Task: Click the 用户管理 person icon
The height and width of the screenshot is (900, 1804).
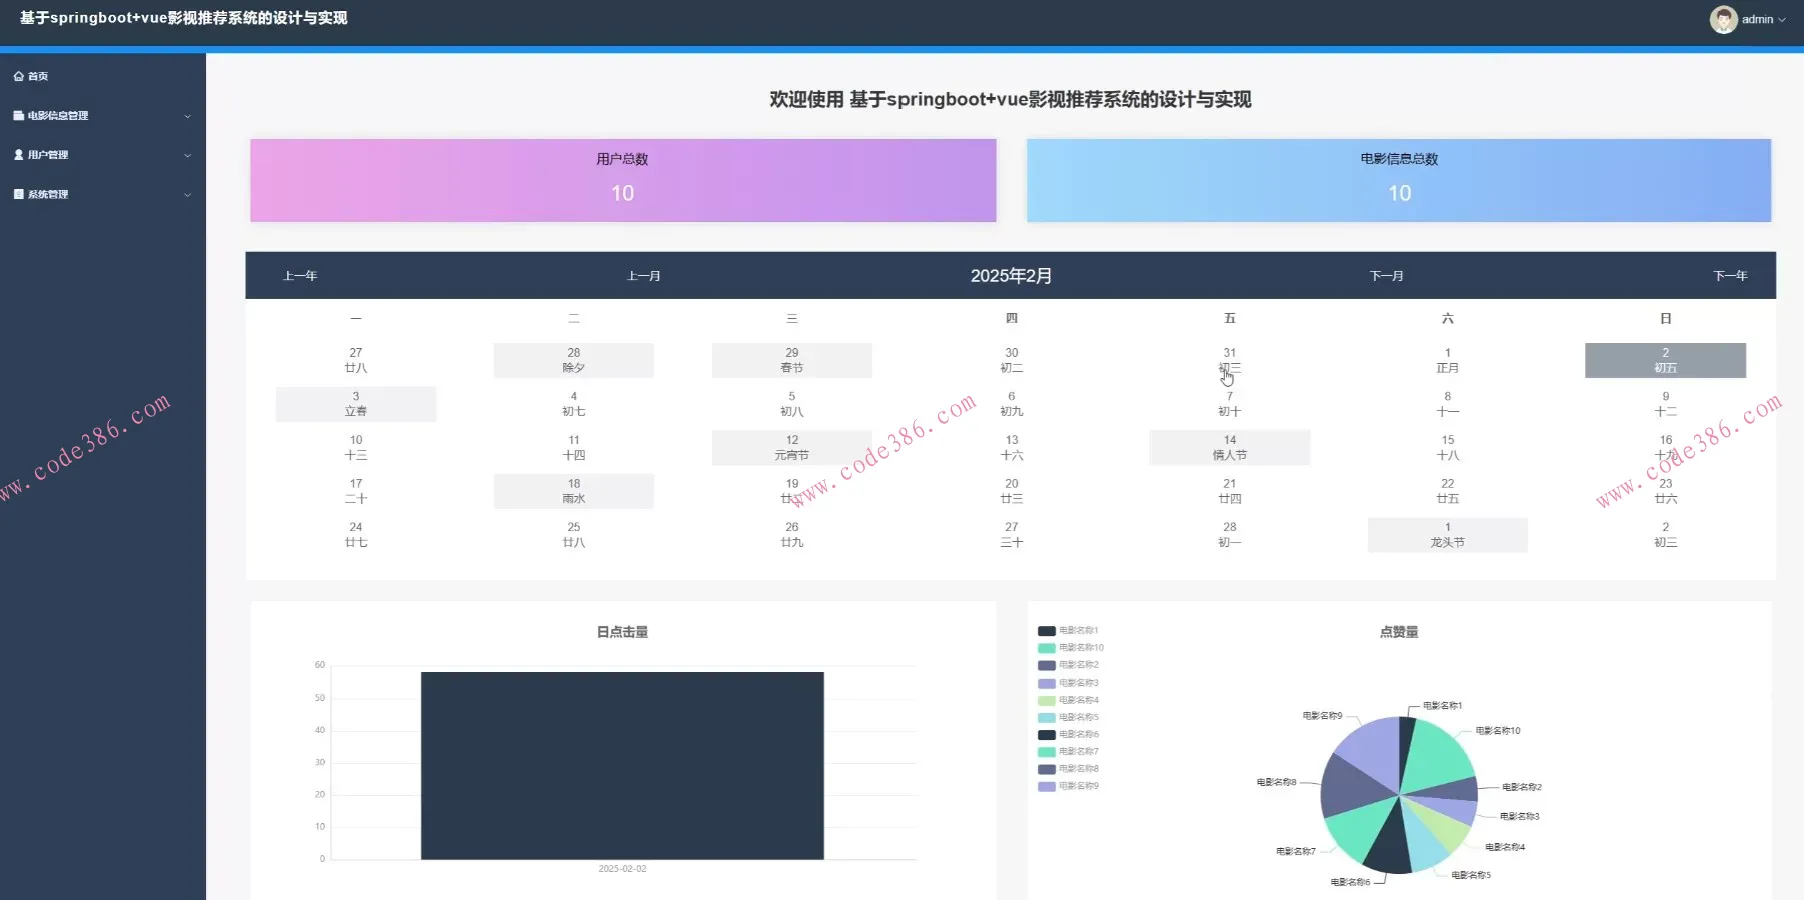Action: (18, 155)
